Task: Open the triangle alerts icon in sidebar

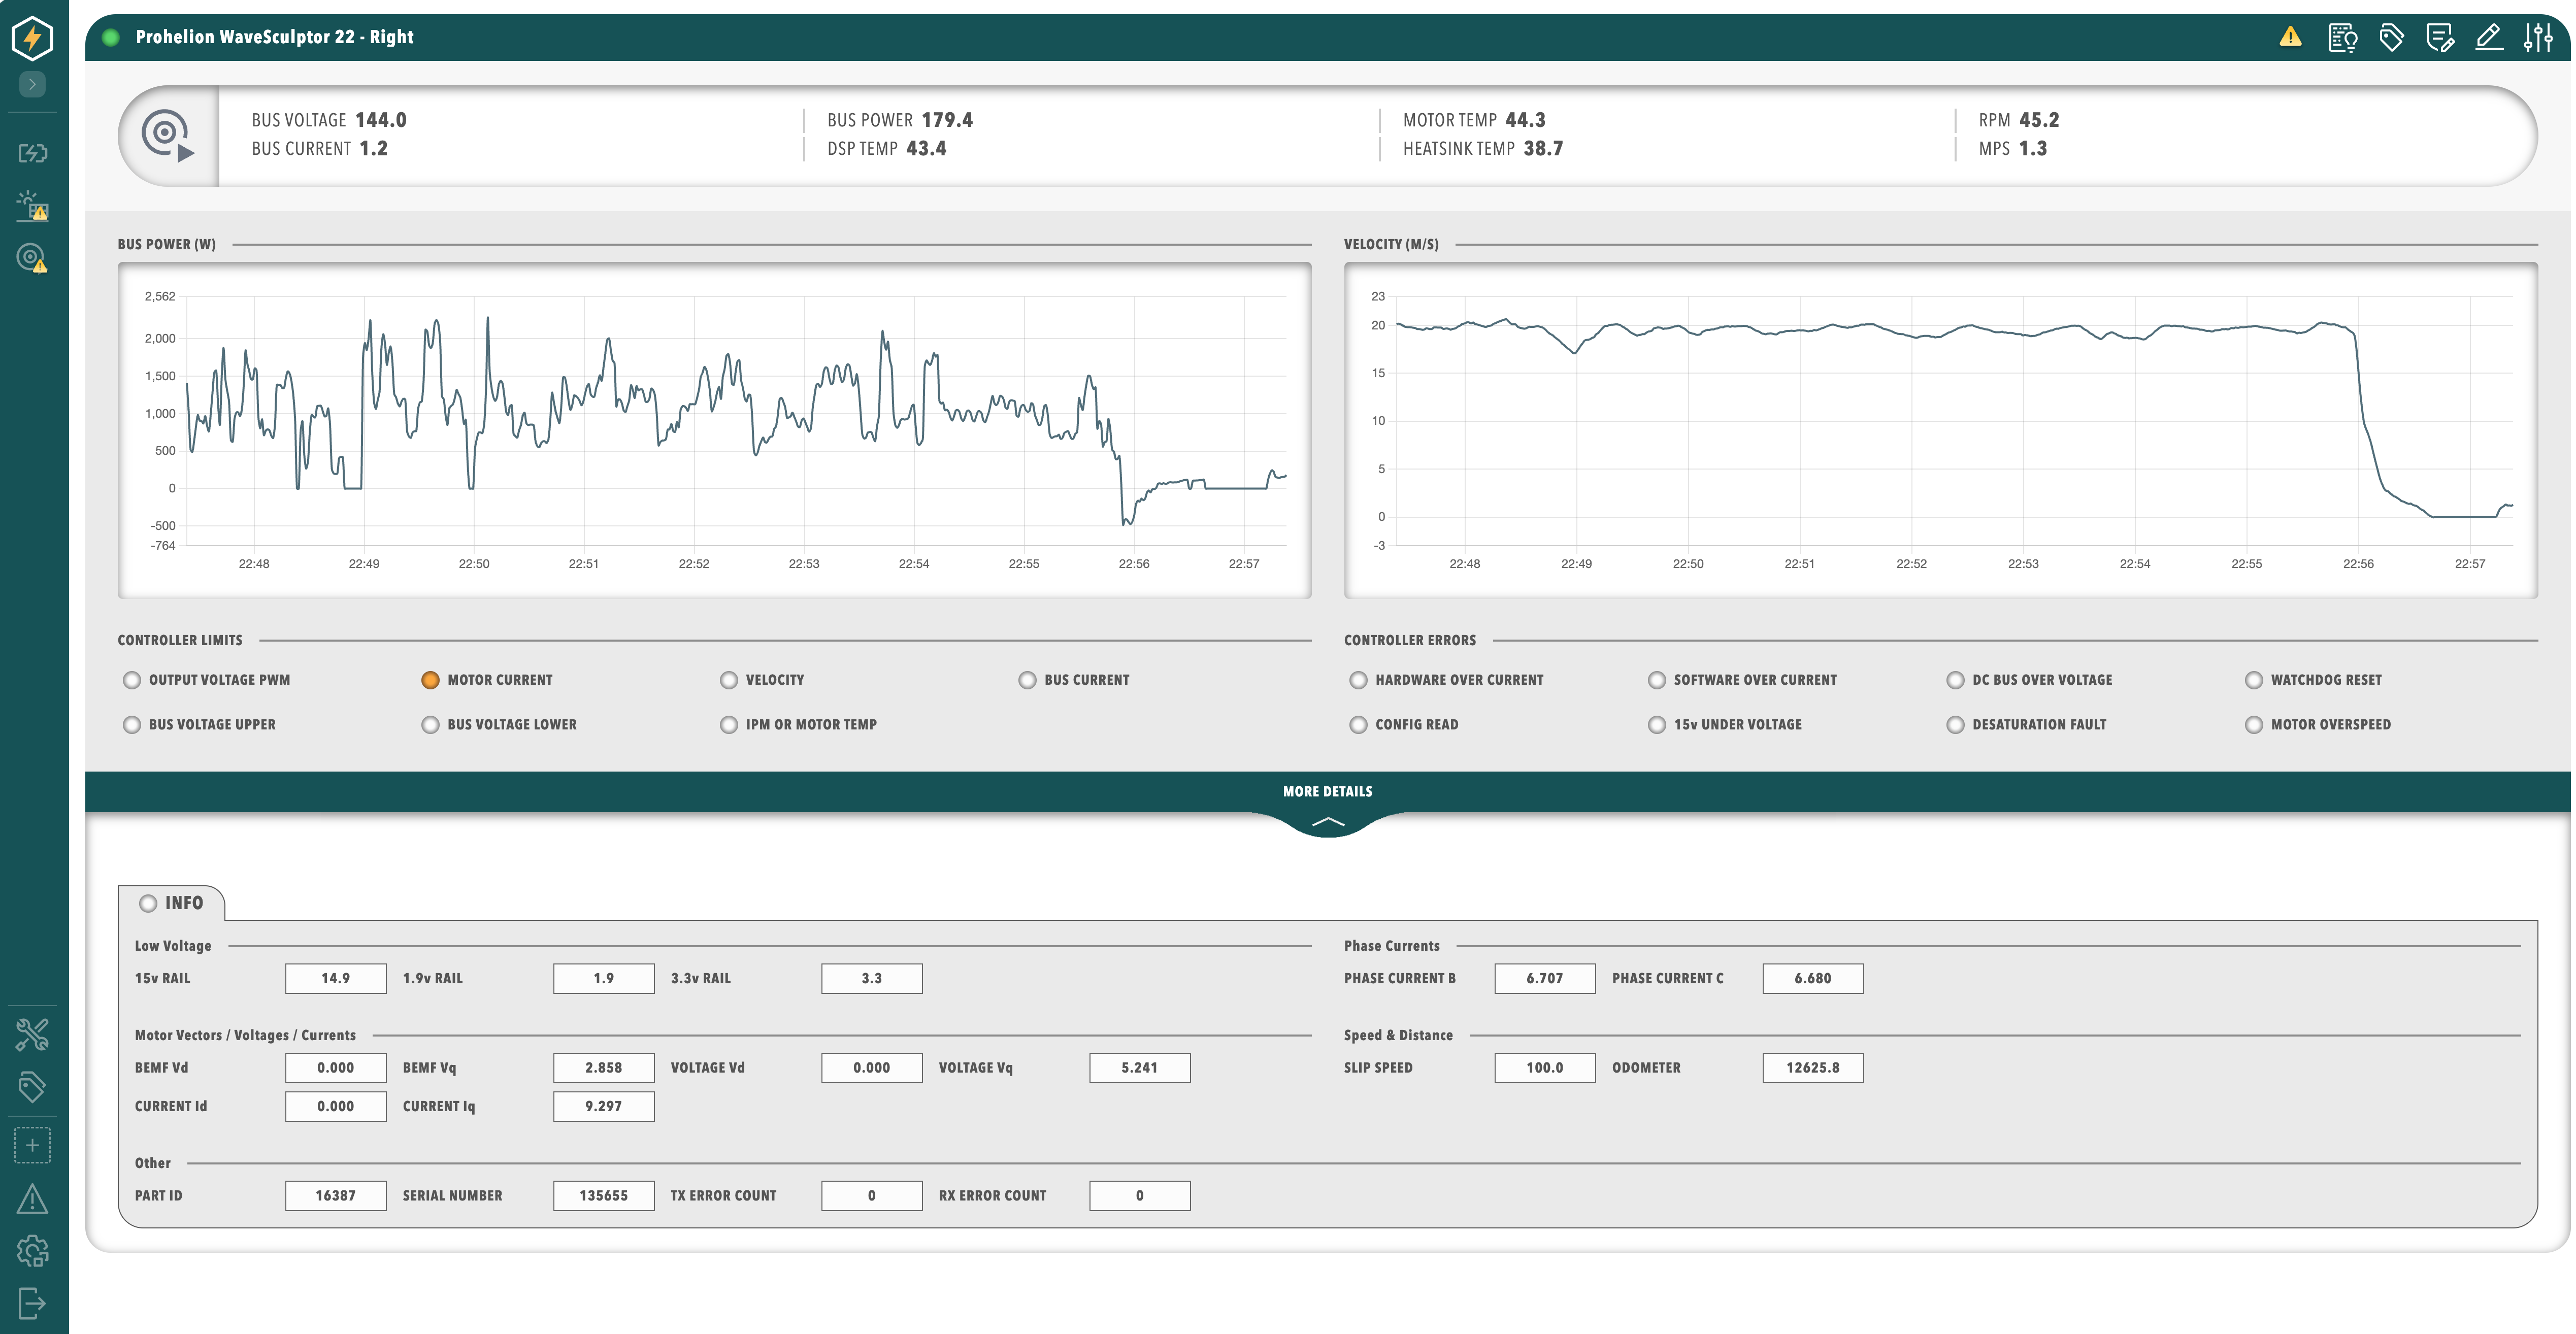Action: pyautogui.click(x=32, y=1198)
